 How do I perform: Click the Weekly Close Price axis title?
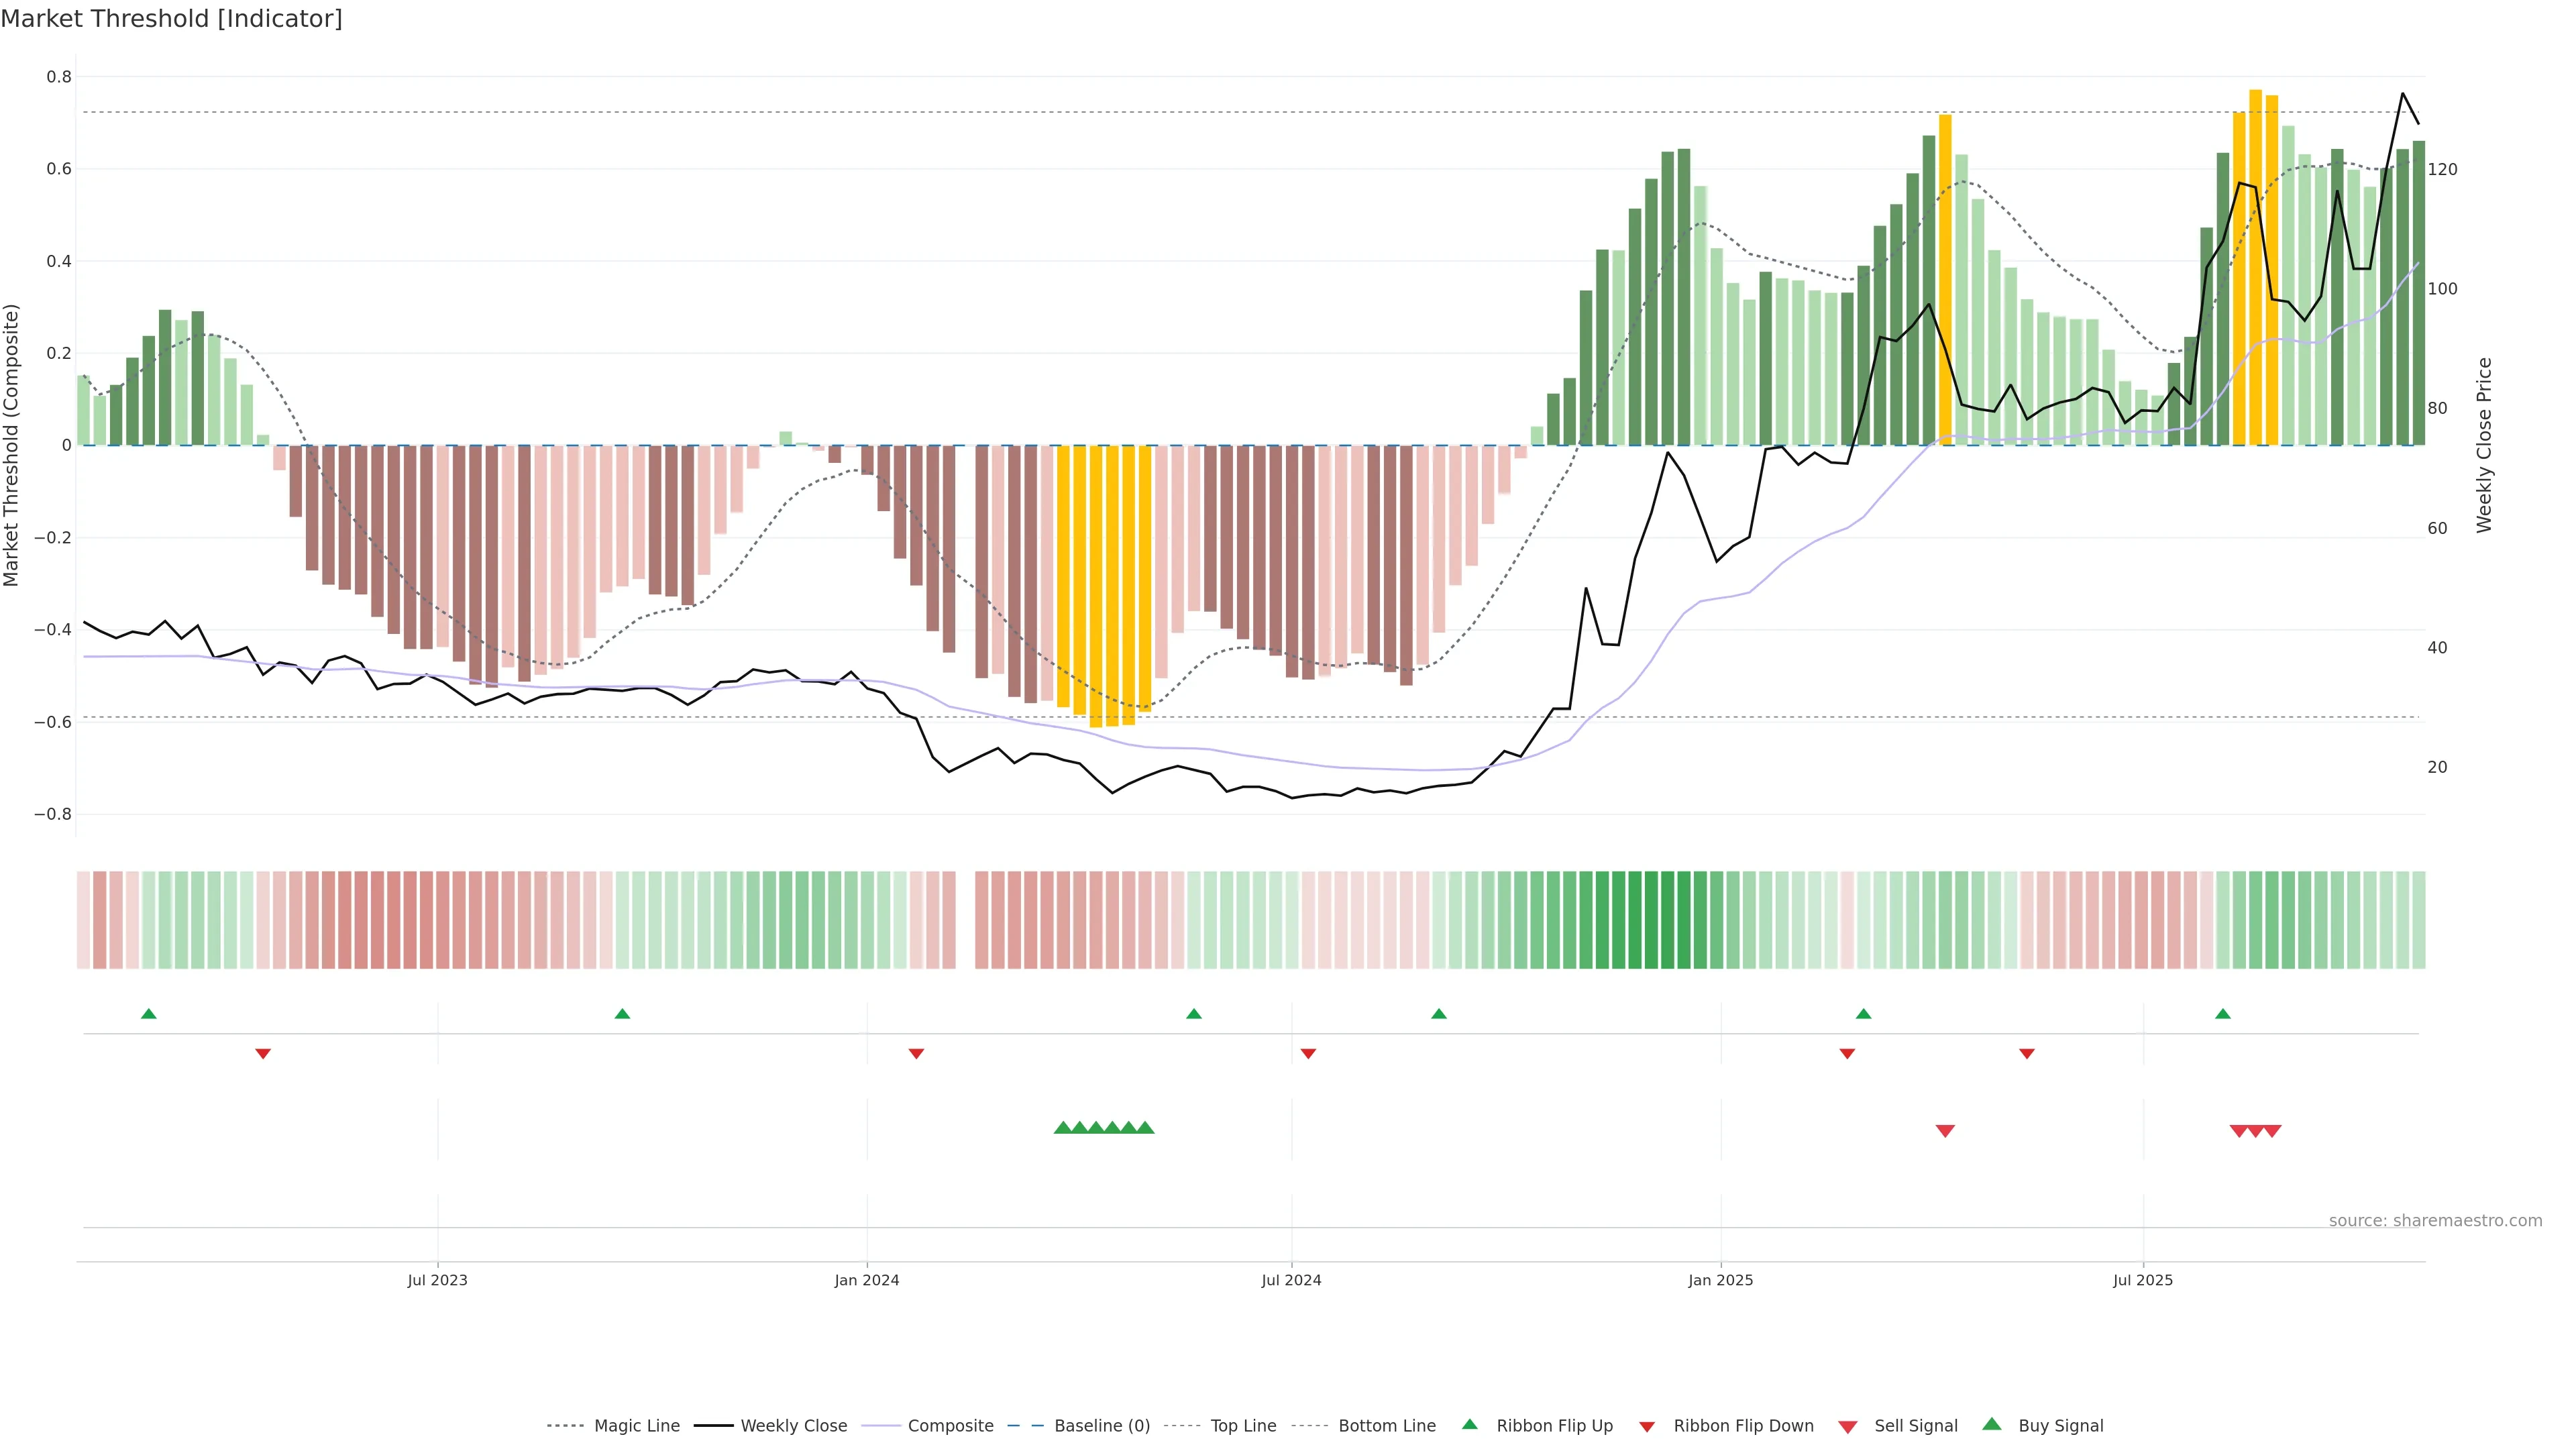(2485, 445)
